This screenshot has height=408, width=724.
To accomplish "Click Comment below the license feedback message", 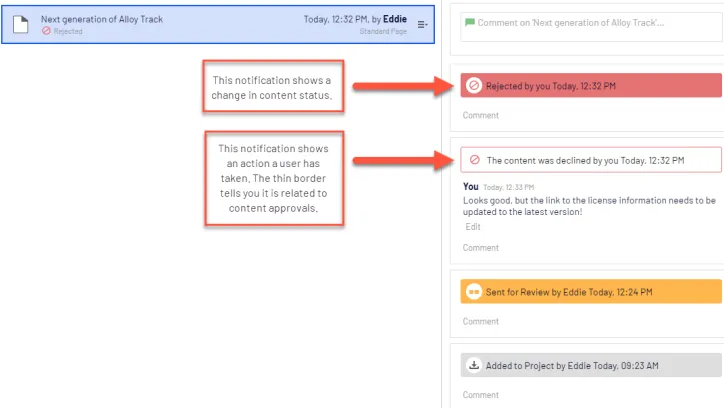I will coord(481,248).
